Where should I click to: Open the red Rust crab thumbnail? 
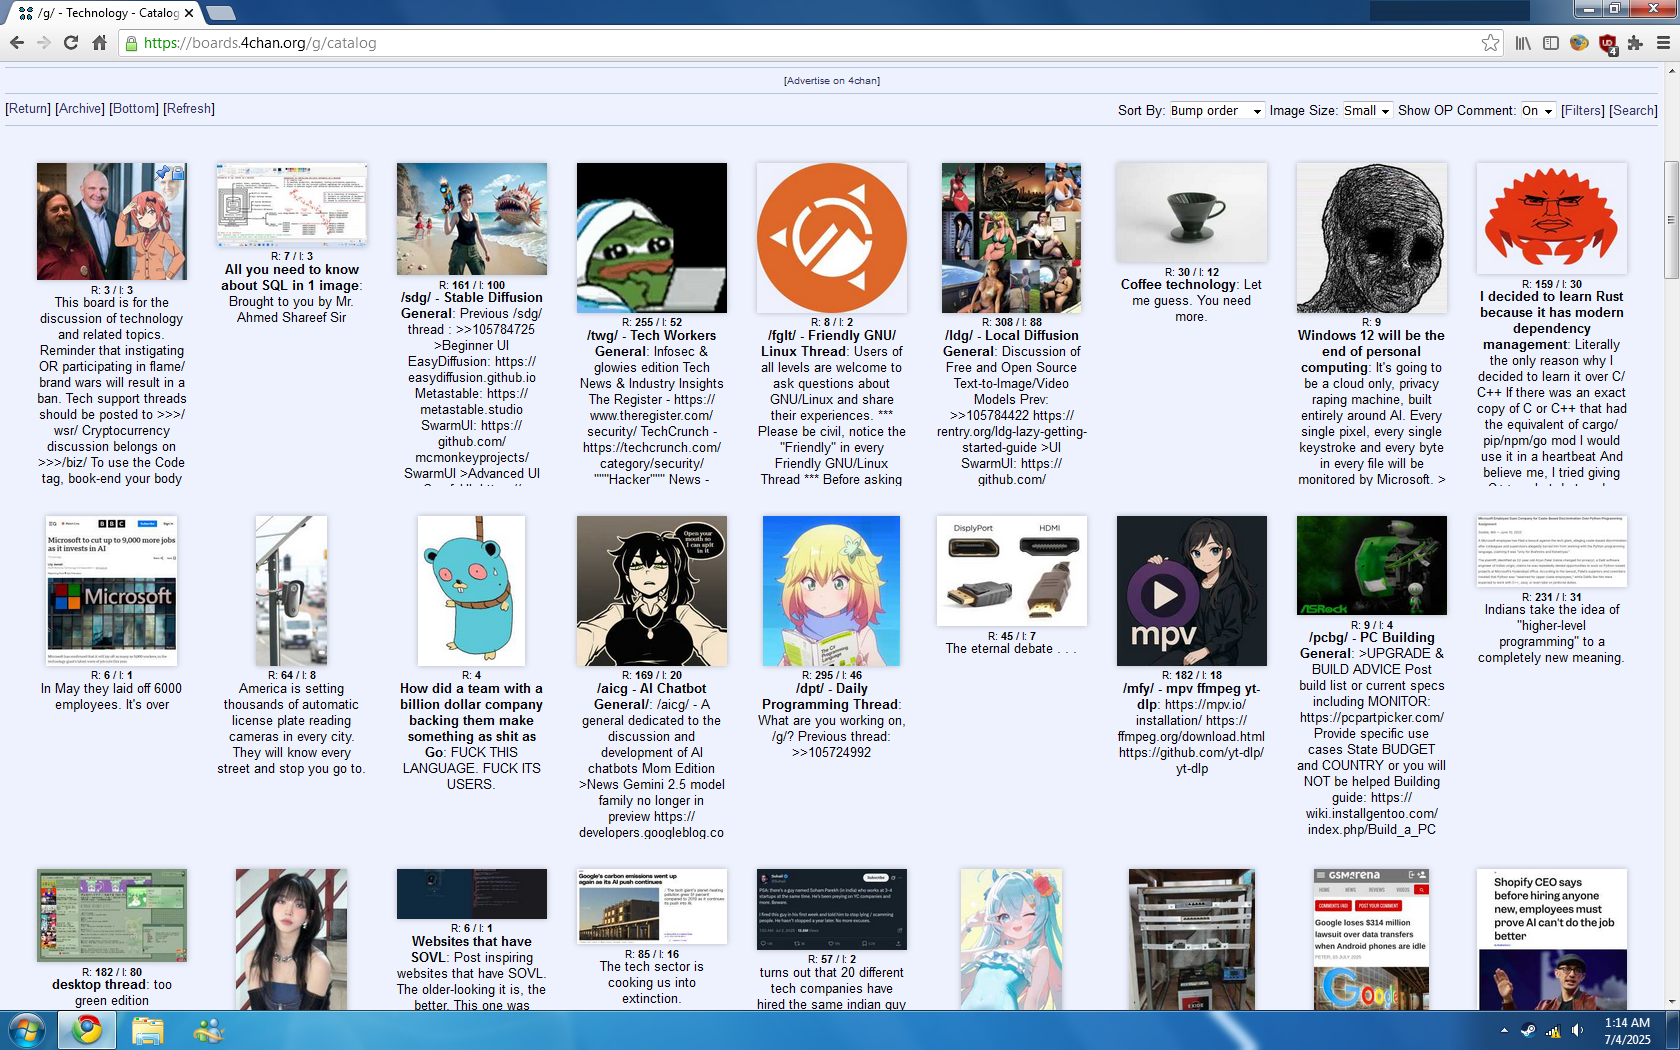tap(1552, 219)
